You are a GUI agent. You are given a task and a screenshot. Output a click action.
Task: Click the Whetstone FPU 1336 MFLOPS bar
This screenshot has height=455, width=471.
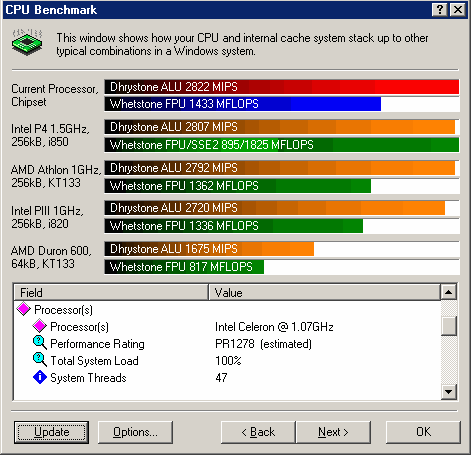pyautogui.click(x=234, y=226)
